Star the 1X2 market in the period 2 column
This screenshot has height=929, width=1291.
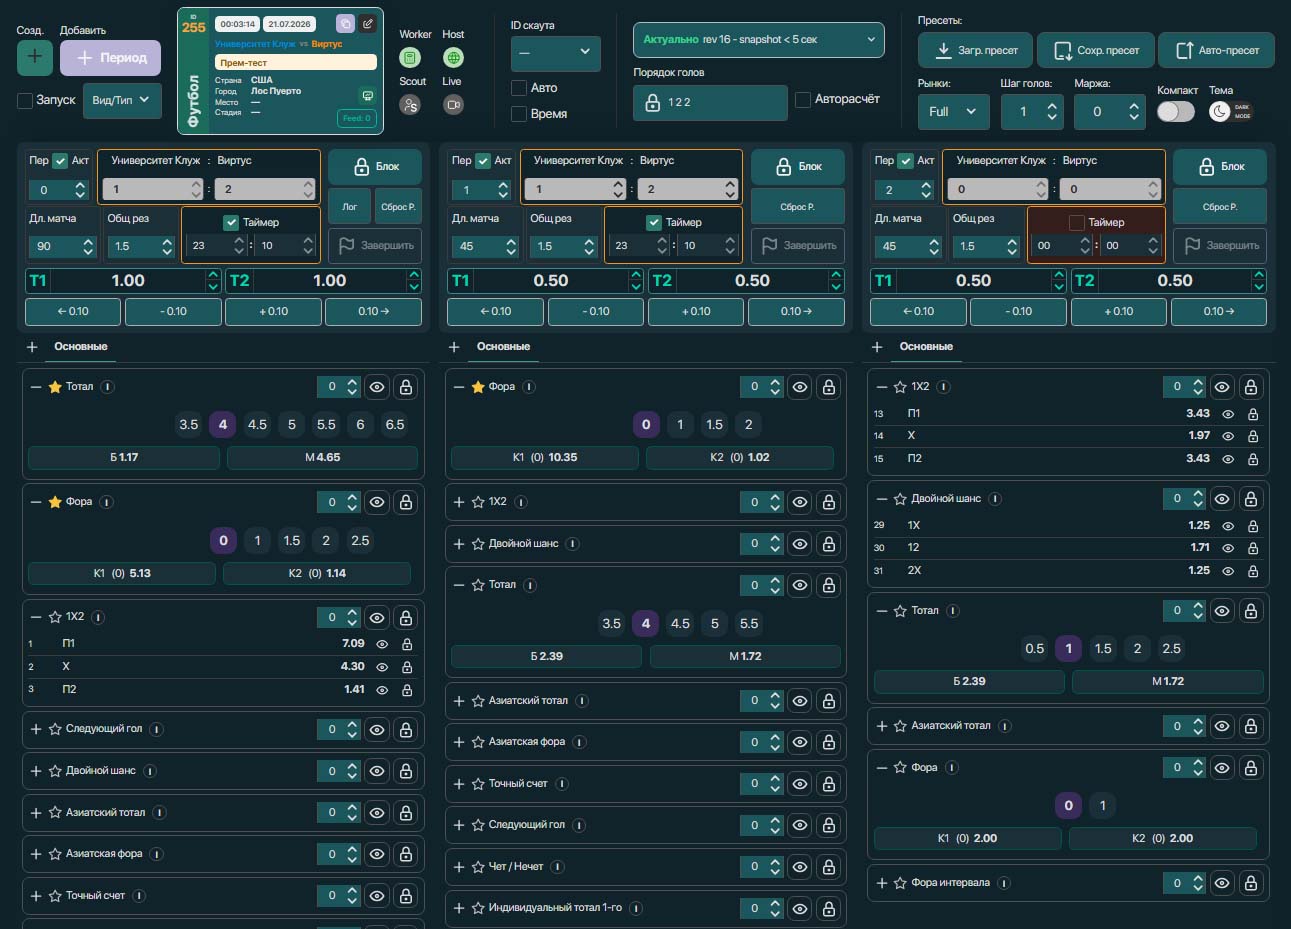coord(900,387)
